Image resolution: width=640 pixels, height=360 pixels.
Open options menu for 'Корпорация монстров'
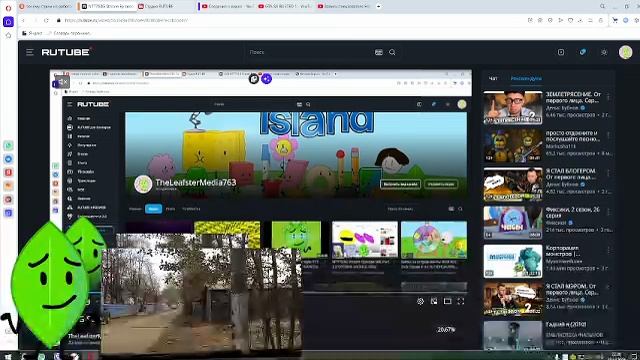click(608, 251)
